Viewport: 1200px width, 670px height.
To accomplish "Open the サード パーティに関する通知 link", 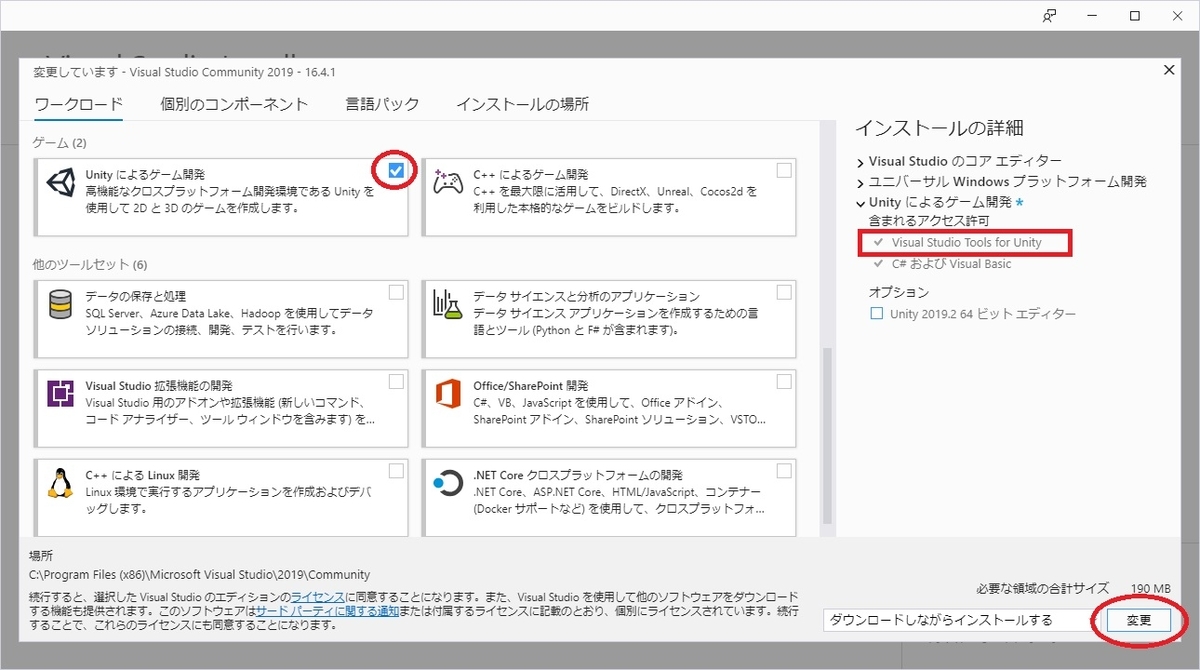I will (327, 610).
